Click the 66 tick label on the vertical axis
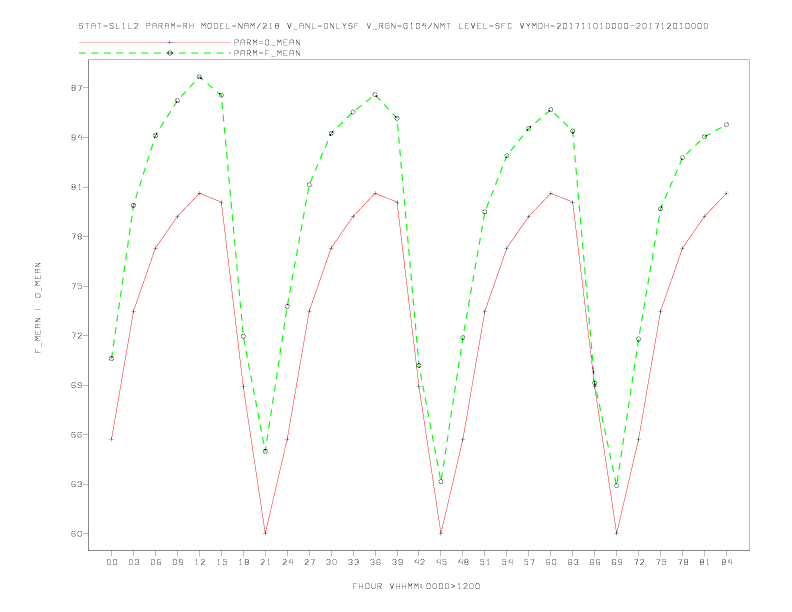 (x=76, y=435)
